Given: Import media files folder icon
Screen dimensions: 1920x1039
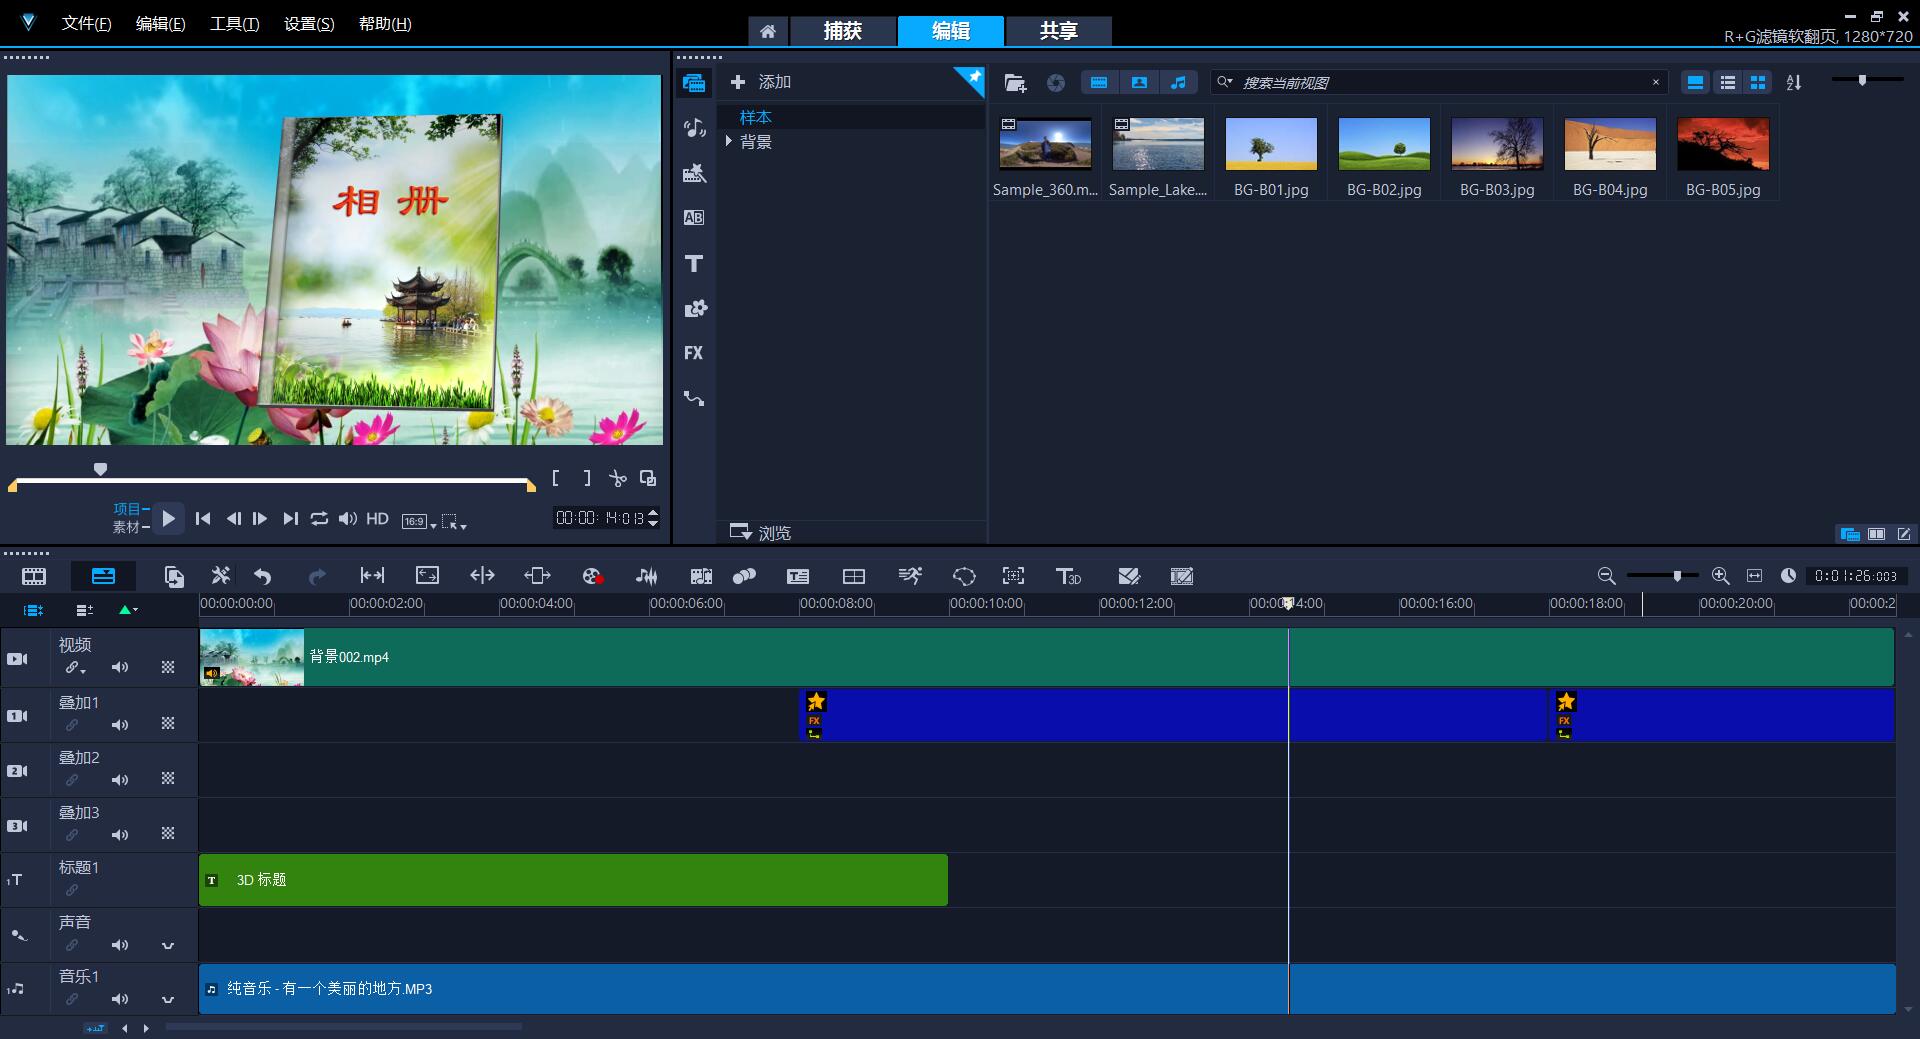Looking at the screenshot, I should pyautogui.click(x=1015, y=83).
